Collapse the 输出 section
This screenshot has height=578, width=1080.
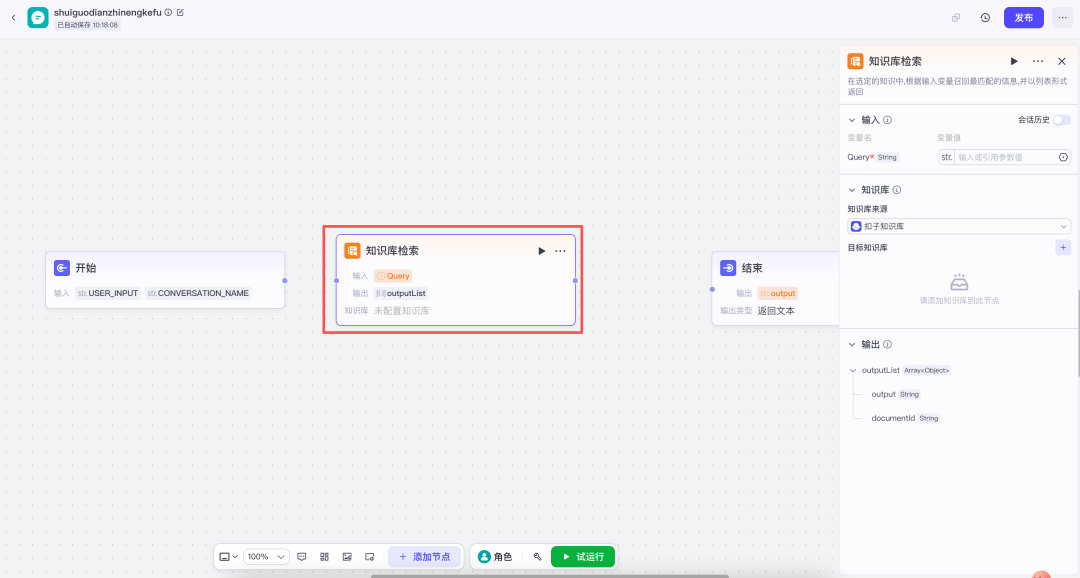852,344
